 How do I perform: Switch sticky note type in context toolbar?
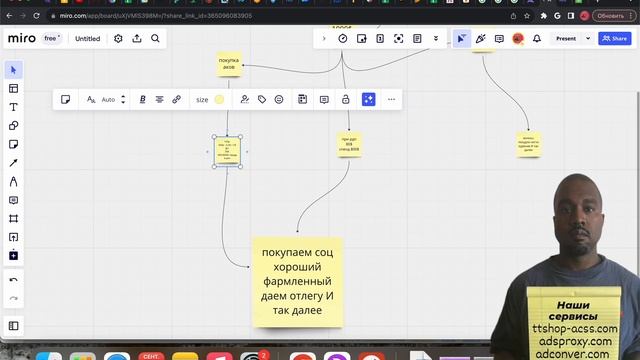(65, 100)
